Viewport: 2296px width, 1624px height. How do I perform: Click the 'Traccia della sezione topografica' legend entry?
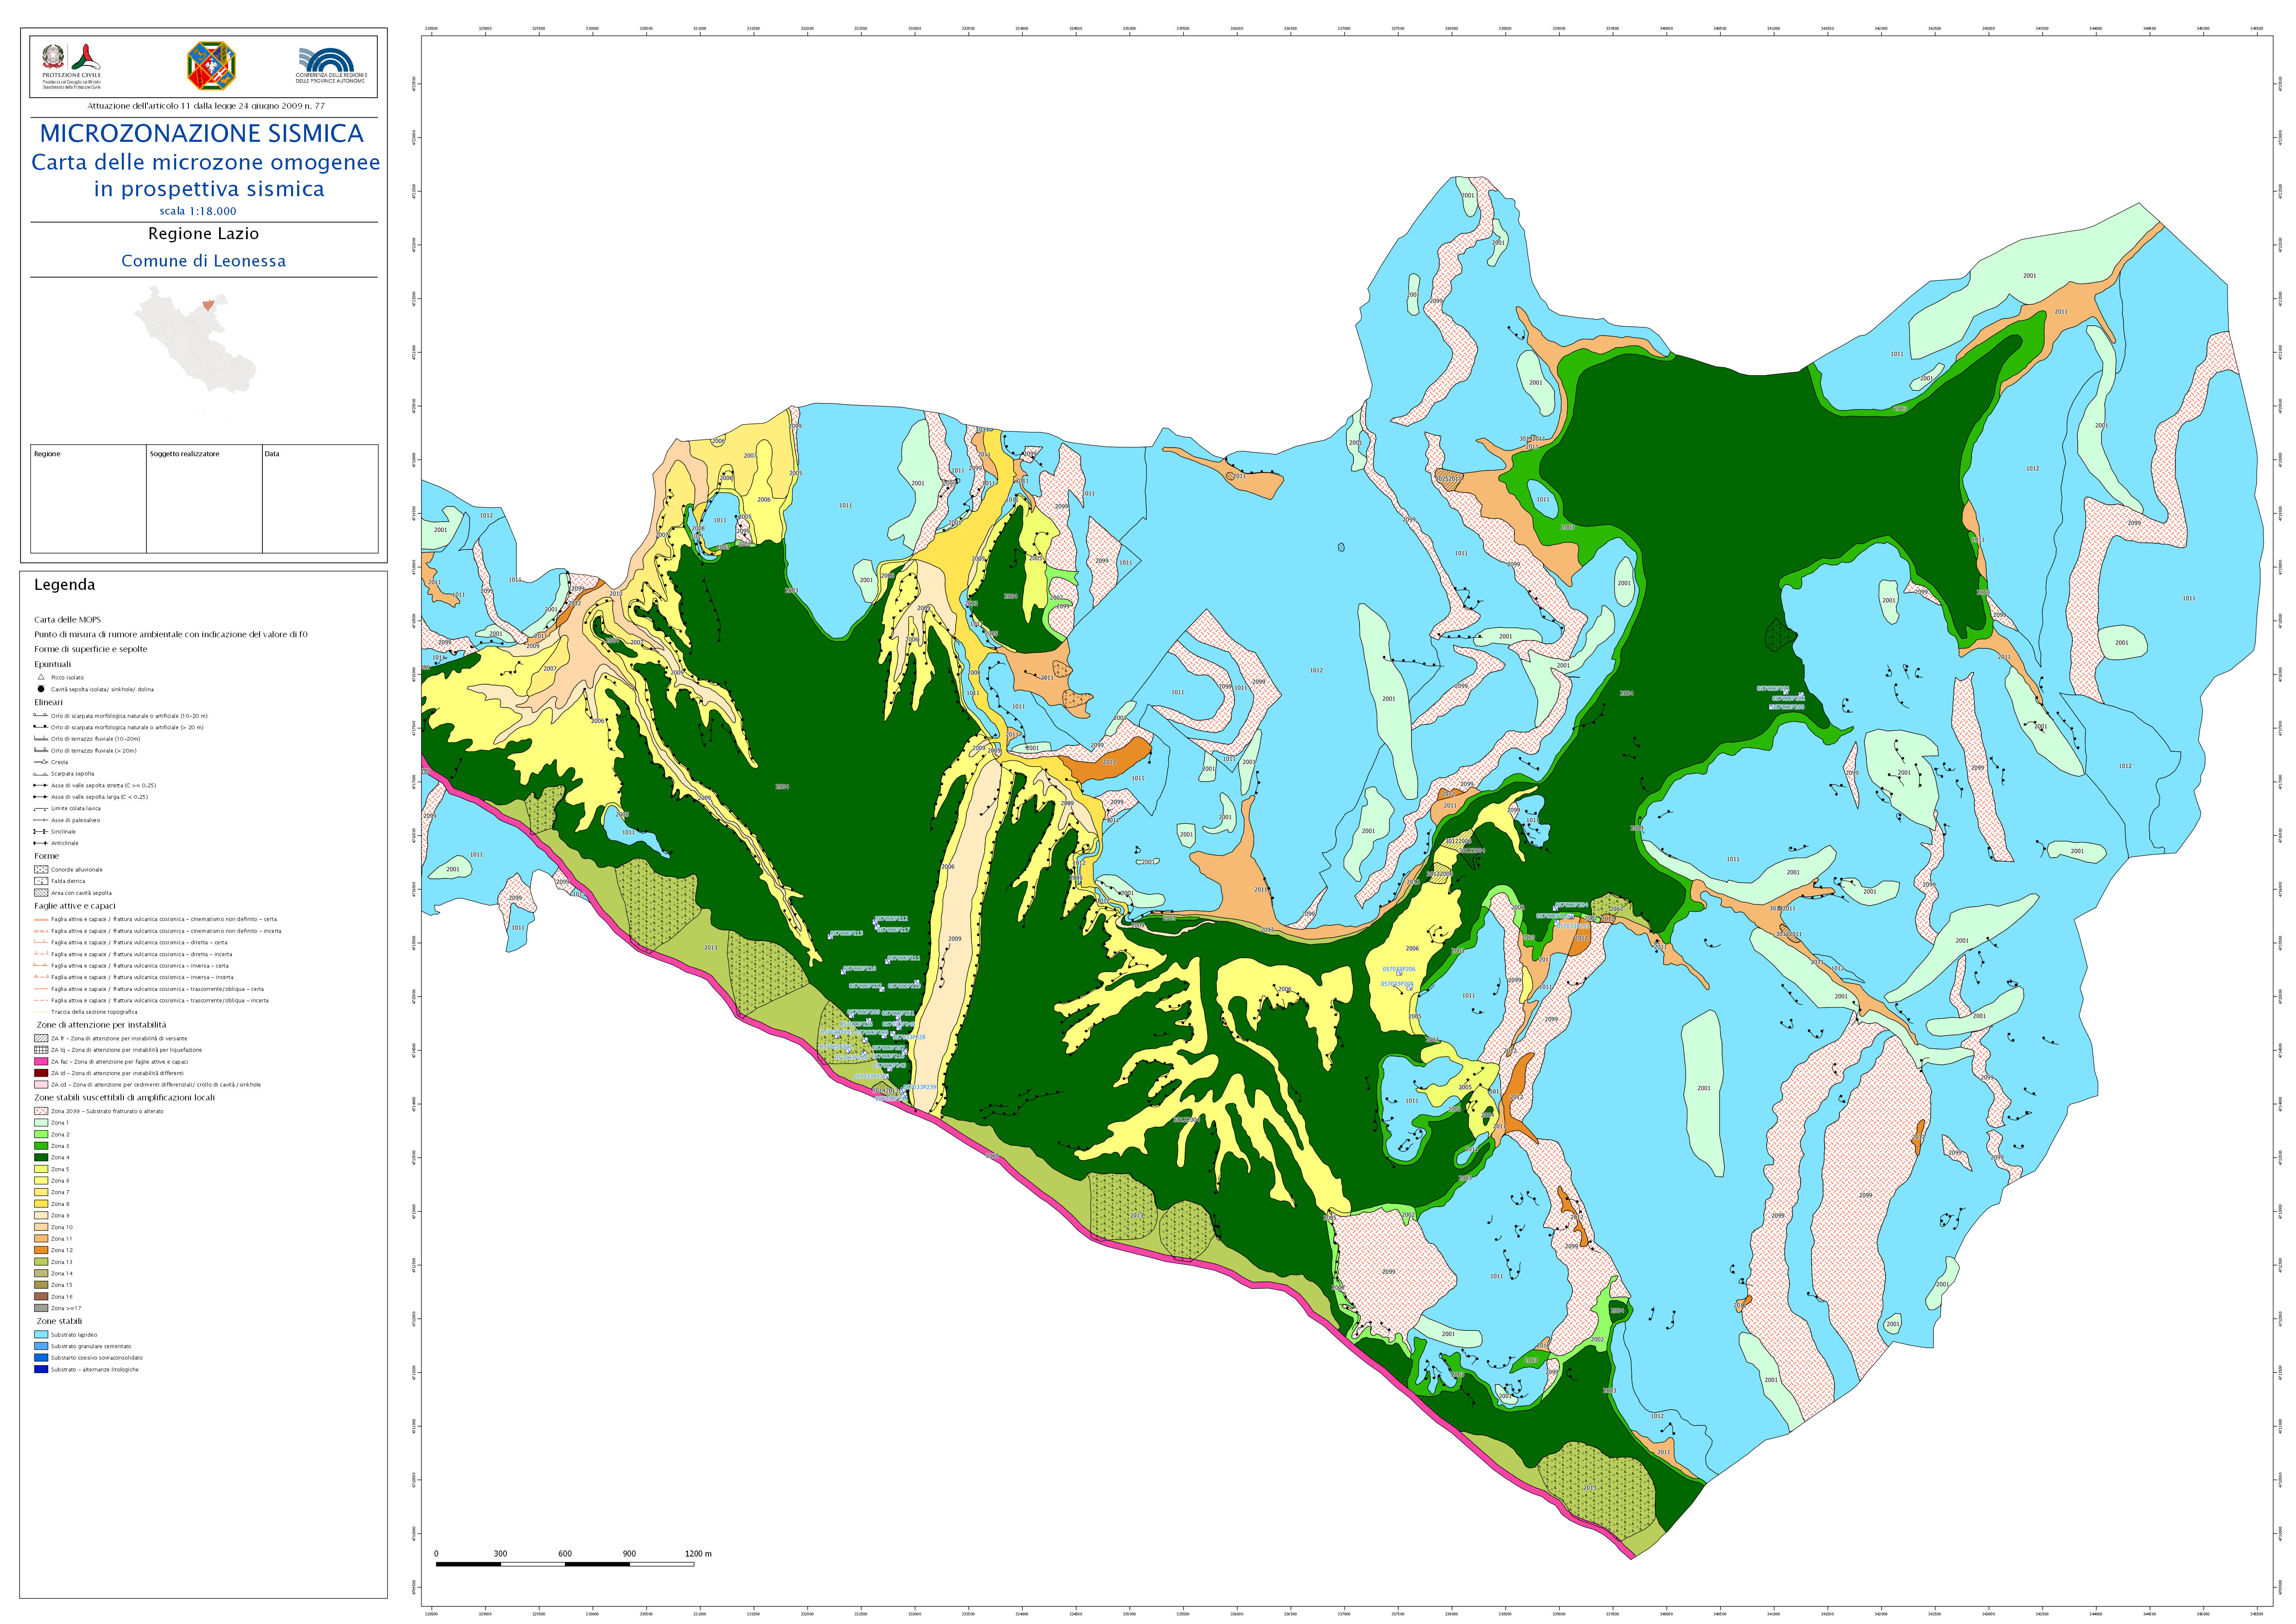pyautogui.click(x=94, y=1012)
